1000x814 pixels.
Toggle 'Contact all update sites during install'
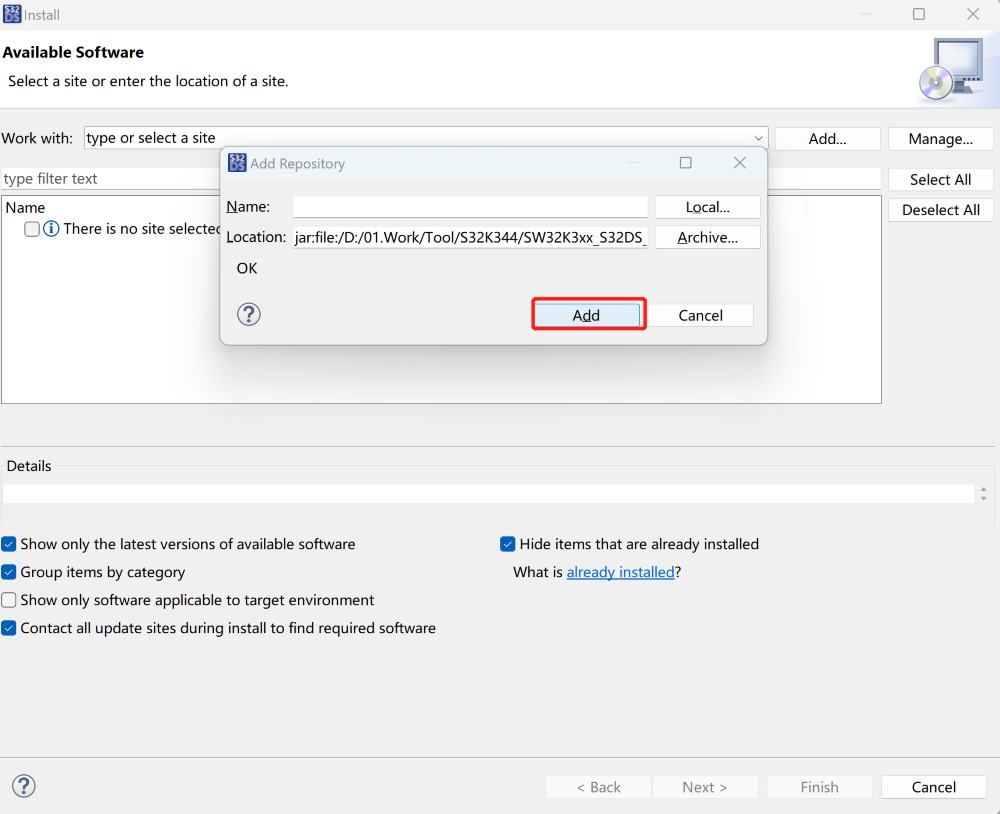pyautogui.click(x=9, y=628)
